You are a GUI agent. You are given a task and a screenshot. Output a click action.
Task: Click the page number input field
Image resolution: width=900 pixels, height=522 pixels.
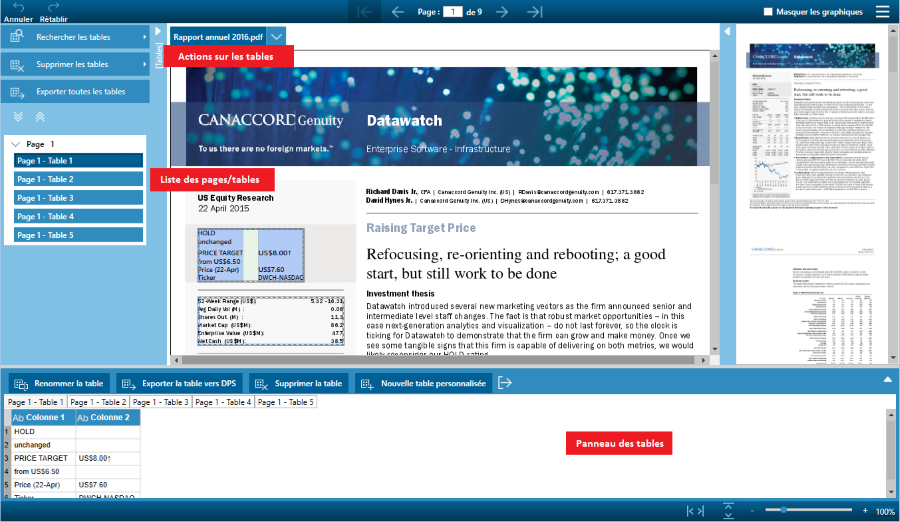[452, 11]
